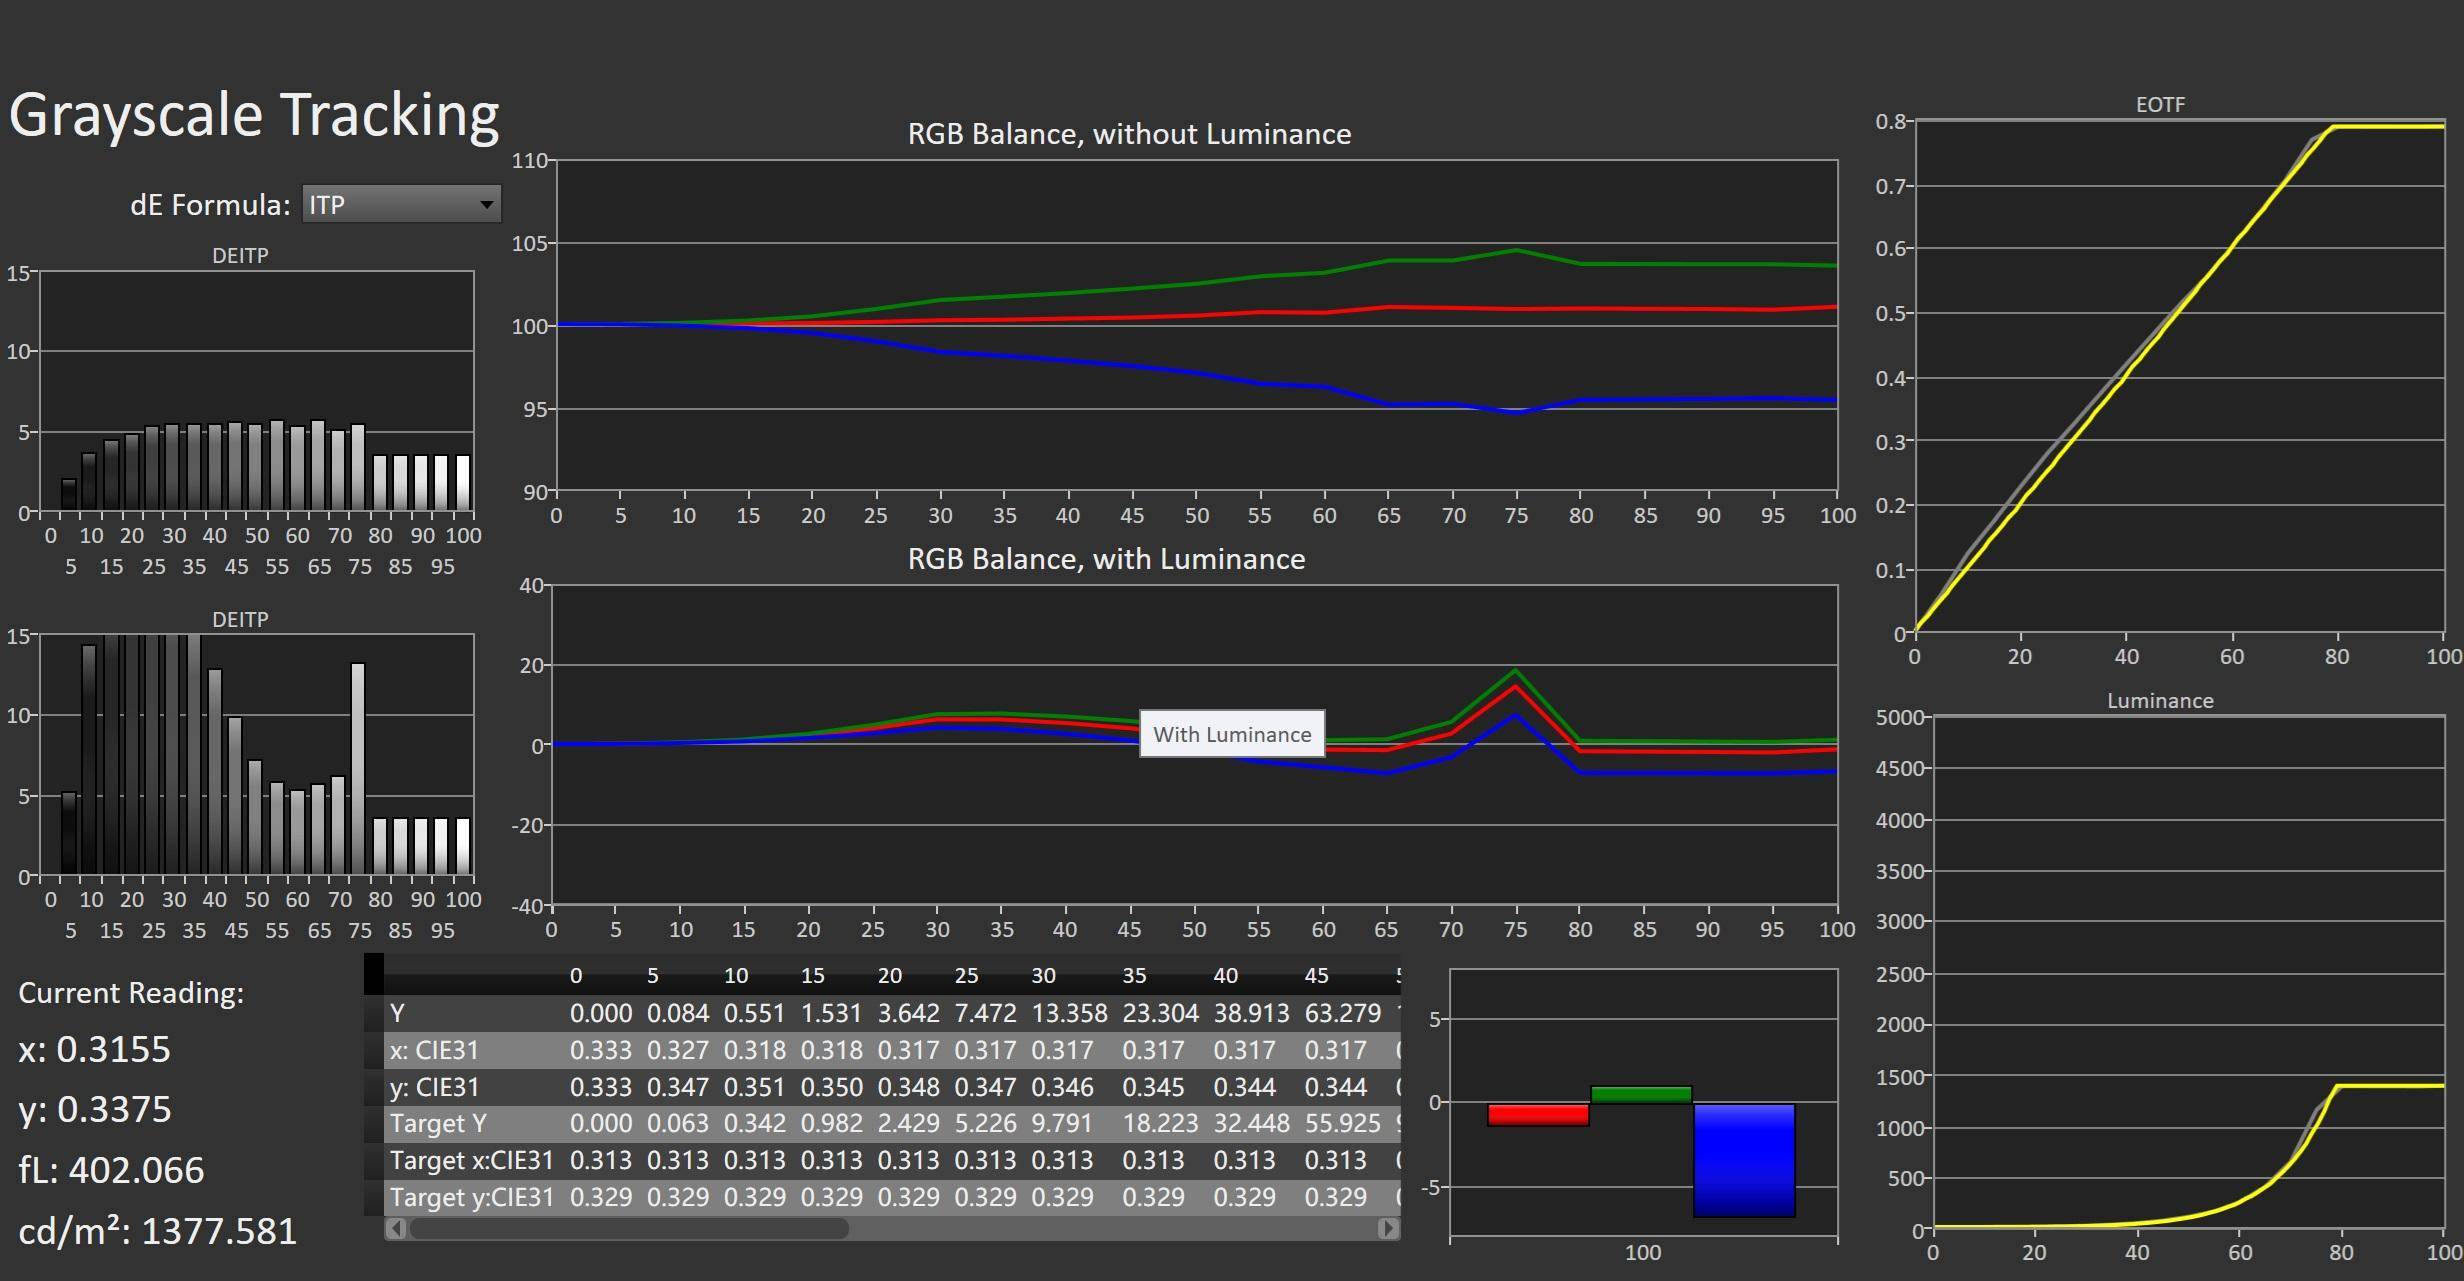Screen dimensions: 2464x1281
Task: Click the table's black top-left corner cell
Action: [373, 974]
